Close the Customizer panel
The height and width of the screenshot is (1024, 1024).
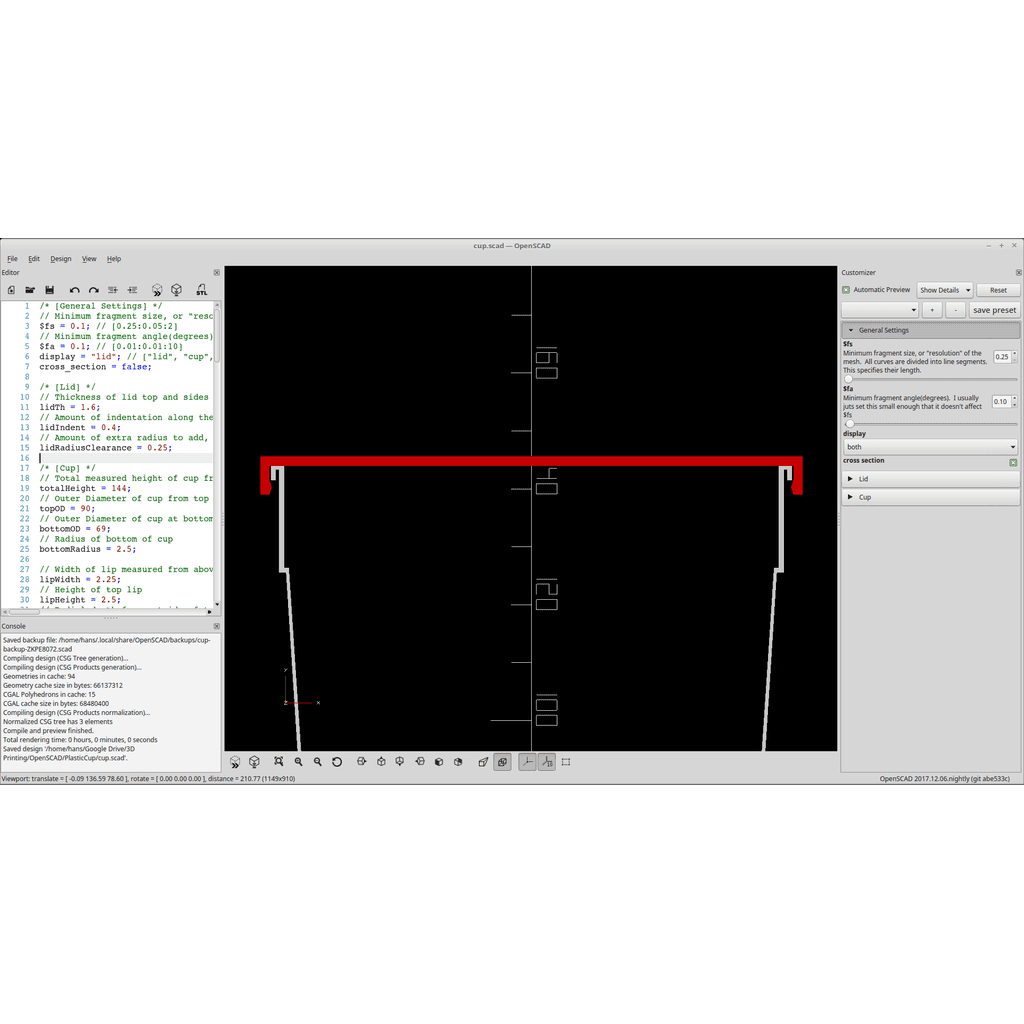point(1018,272)
